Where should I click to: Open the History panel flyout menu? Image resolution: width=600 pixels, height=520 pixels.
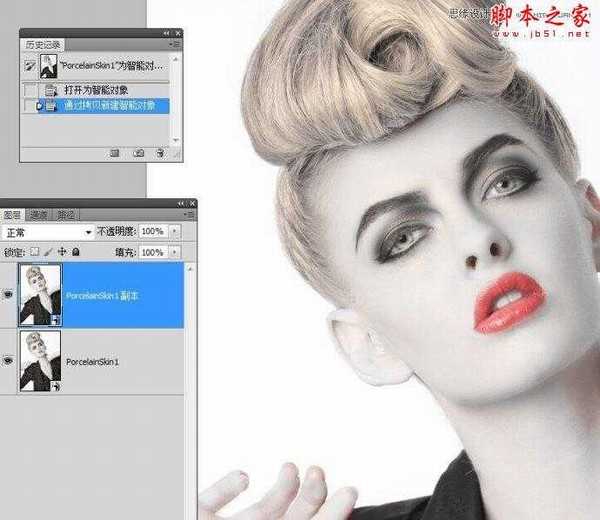tap(175, 45)
